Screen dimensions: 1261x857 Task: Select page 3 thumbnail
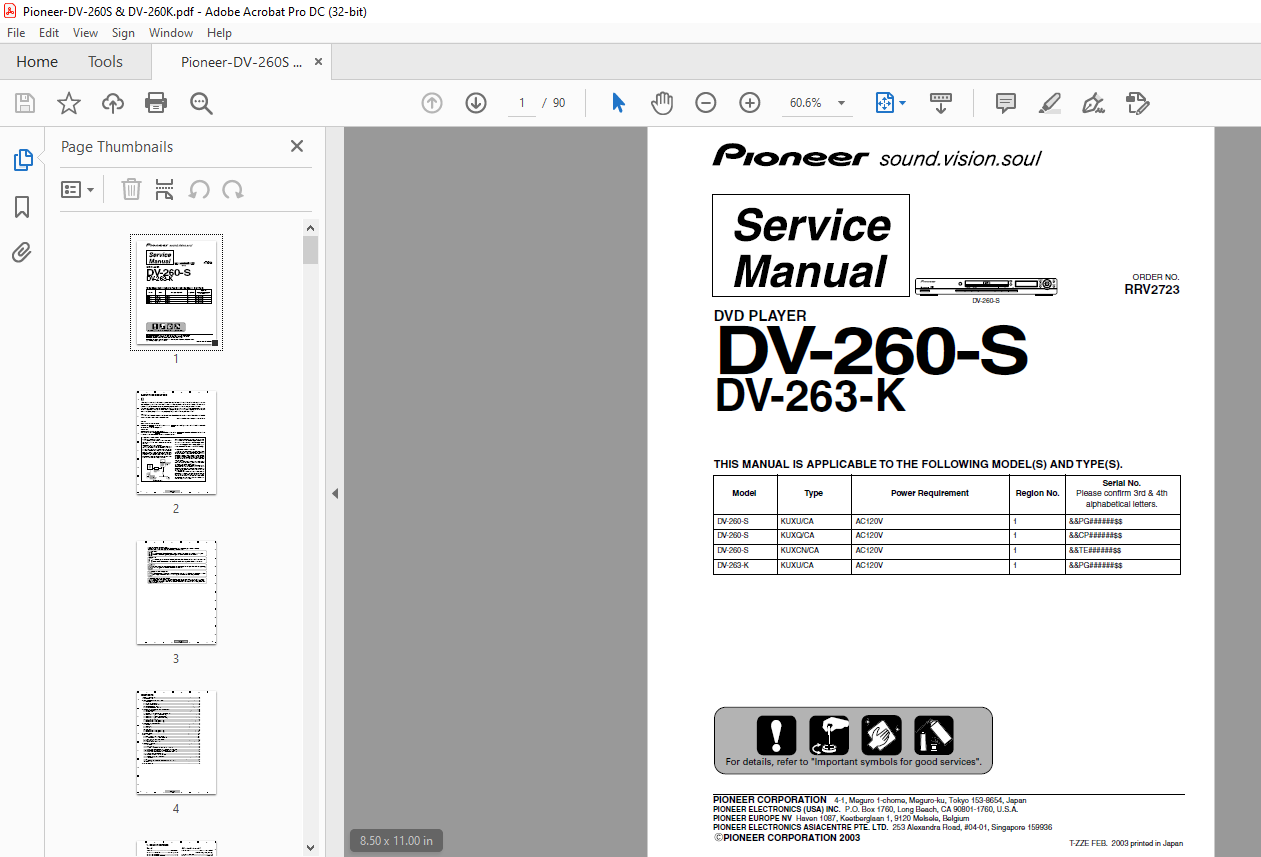tap(176, 592)
